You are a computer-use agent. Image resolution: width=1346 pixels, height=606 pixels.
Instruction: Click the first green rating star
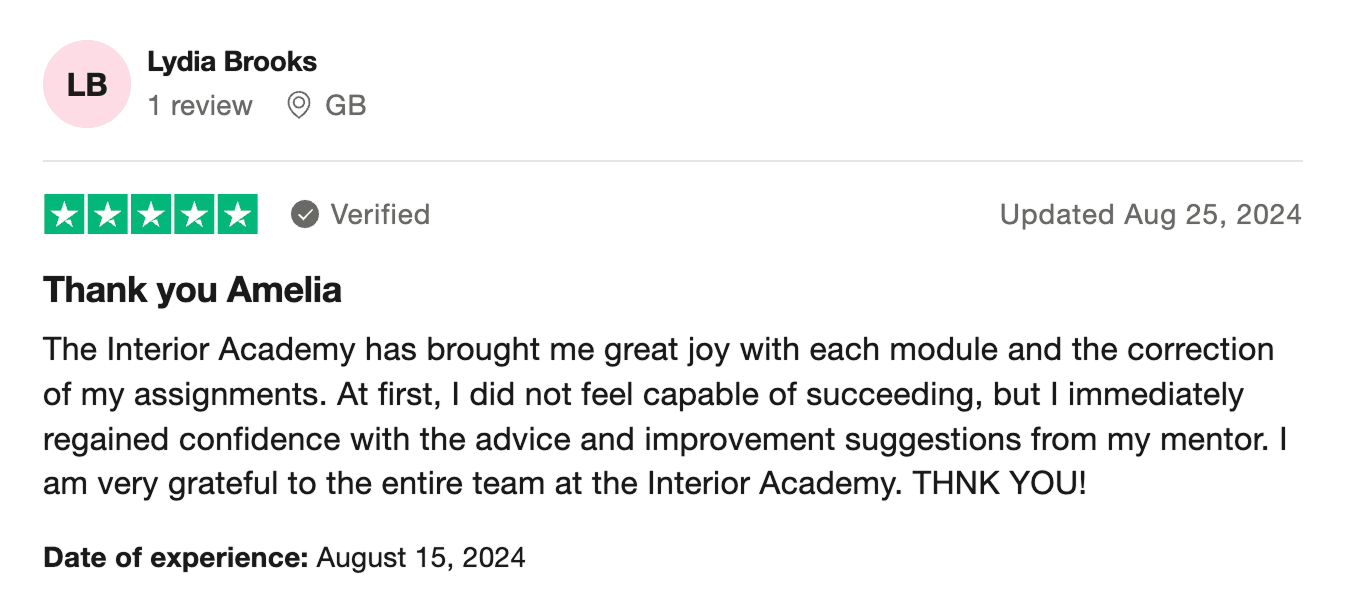pos(65,215)
